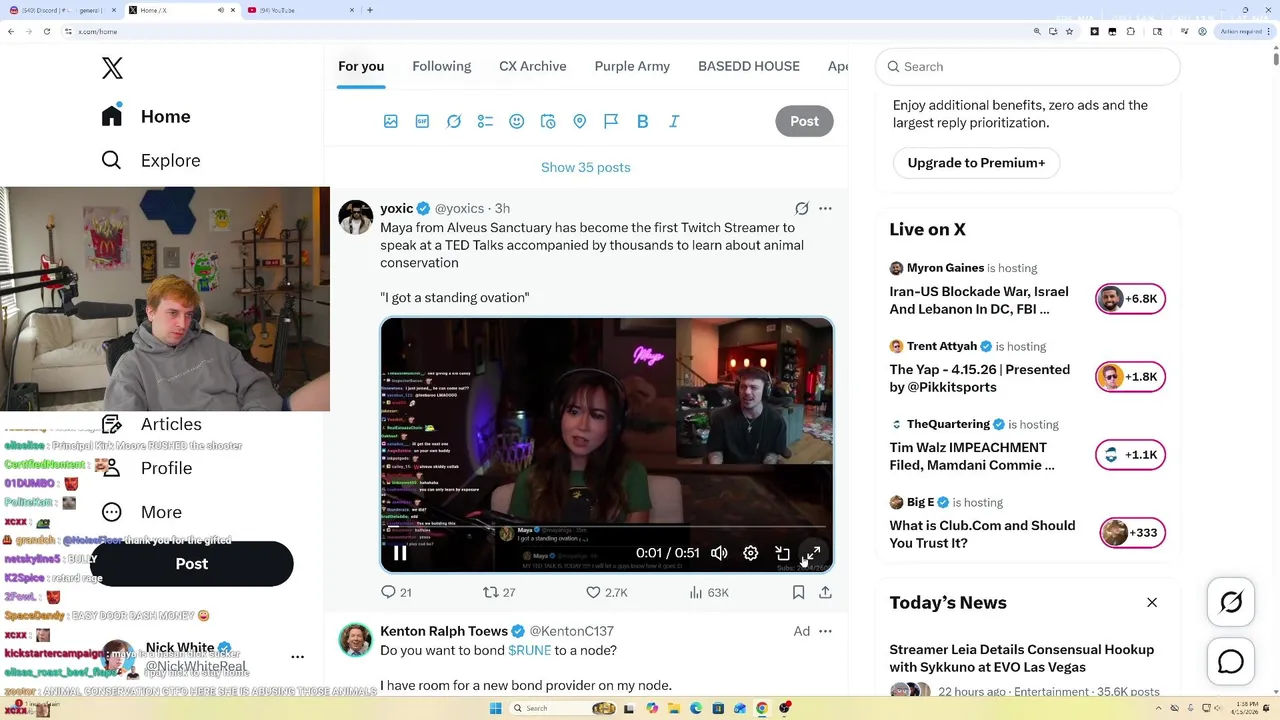Tag a location in the composer

tap(580, 121)
